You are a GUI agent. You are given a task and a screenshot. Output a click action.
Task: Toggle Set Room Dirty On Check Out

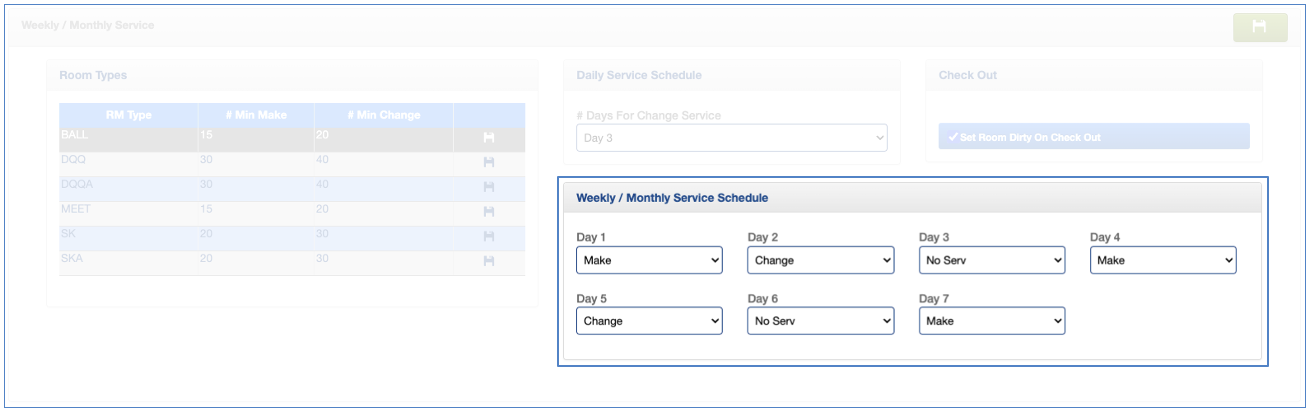tap(1093, 137)
